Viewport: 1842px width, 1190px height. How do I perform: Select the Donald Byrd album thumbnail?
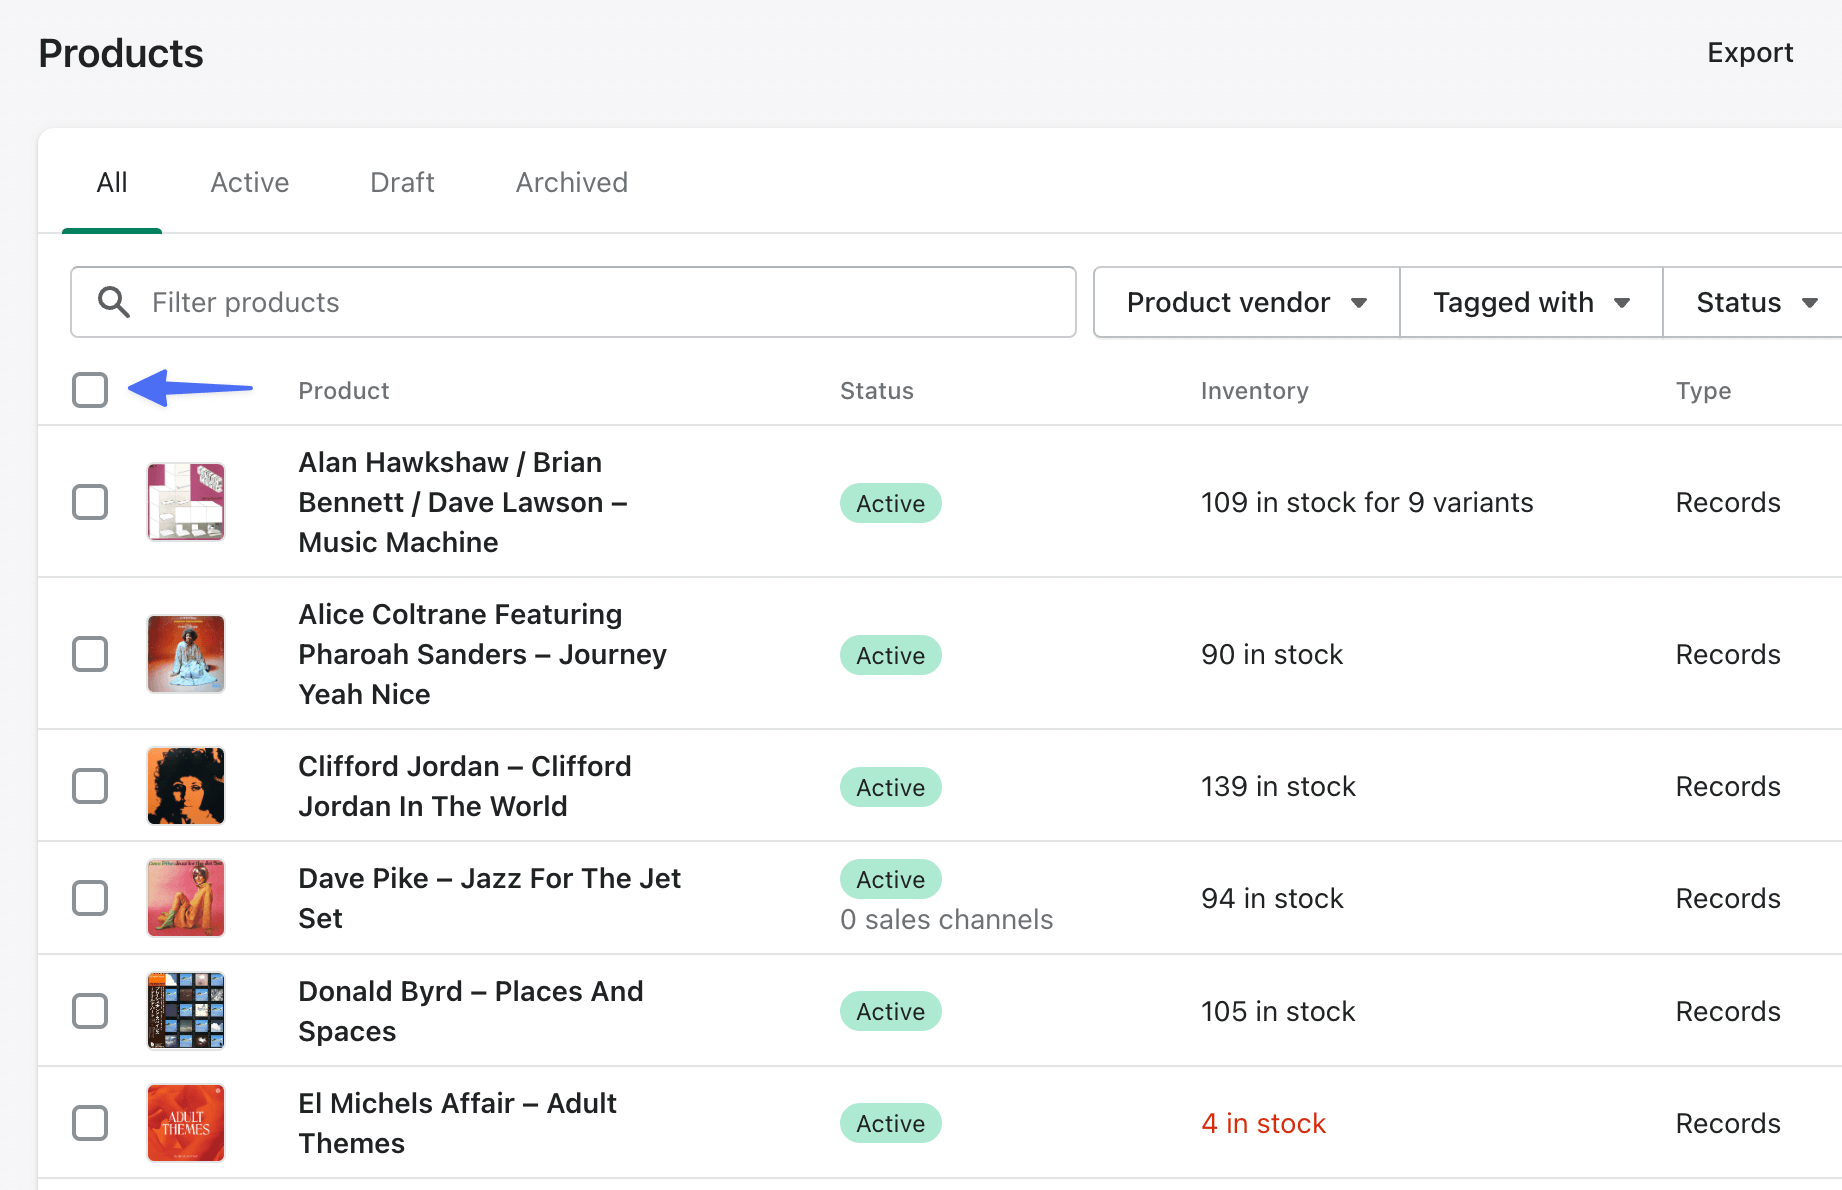pyautogui.click(x=185, y=1010)
